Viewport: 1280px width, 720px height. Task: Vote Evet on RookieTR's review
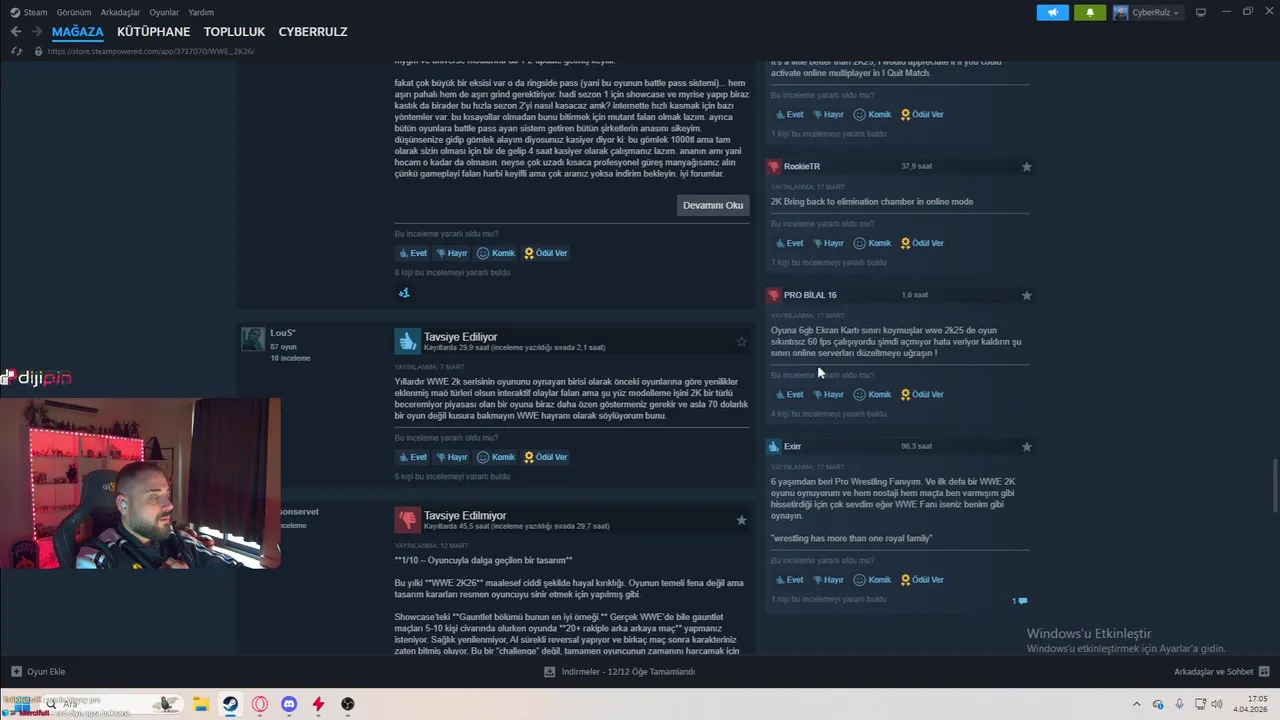[788, 243]
